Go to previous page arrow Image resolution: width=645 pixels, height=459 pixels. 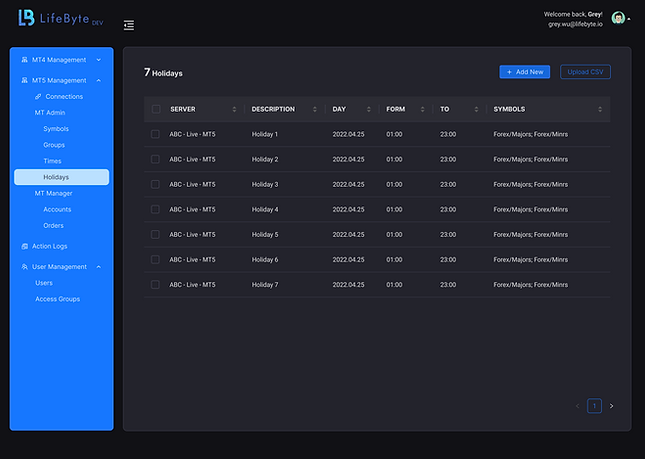click(577, 406)
